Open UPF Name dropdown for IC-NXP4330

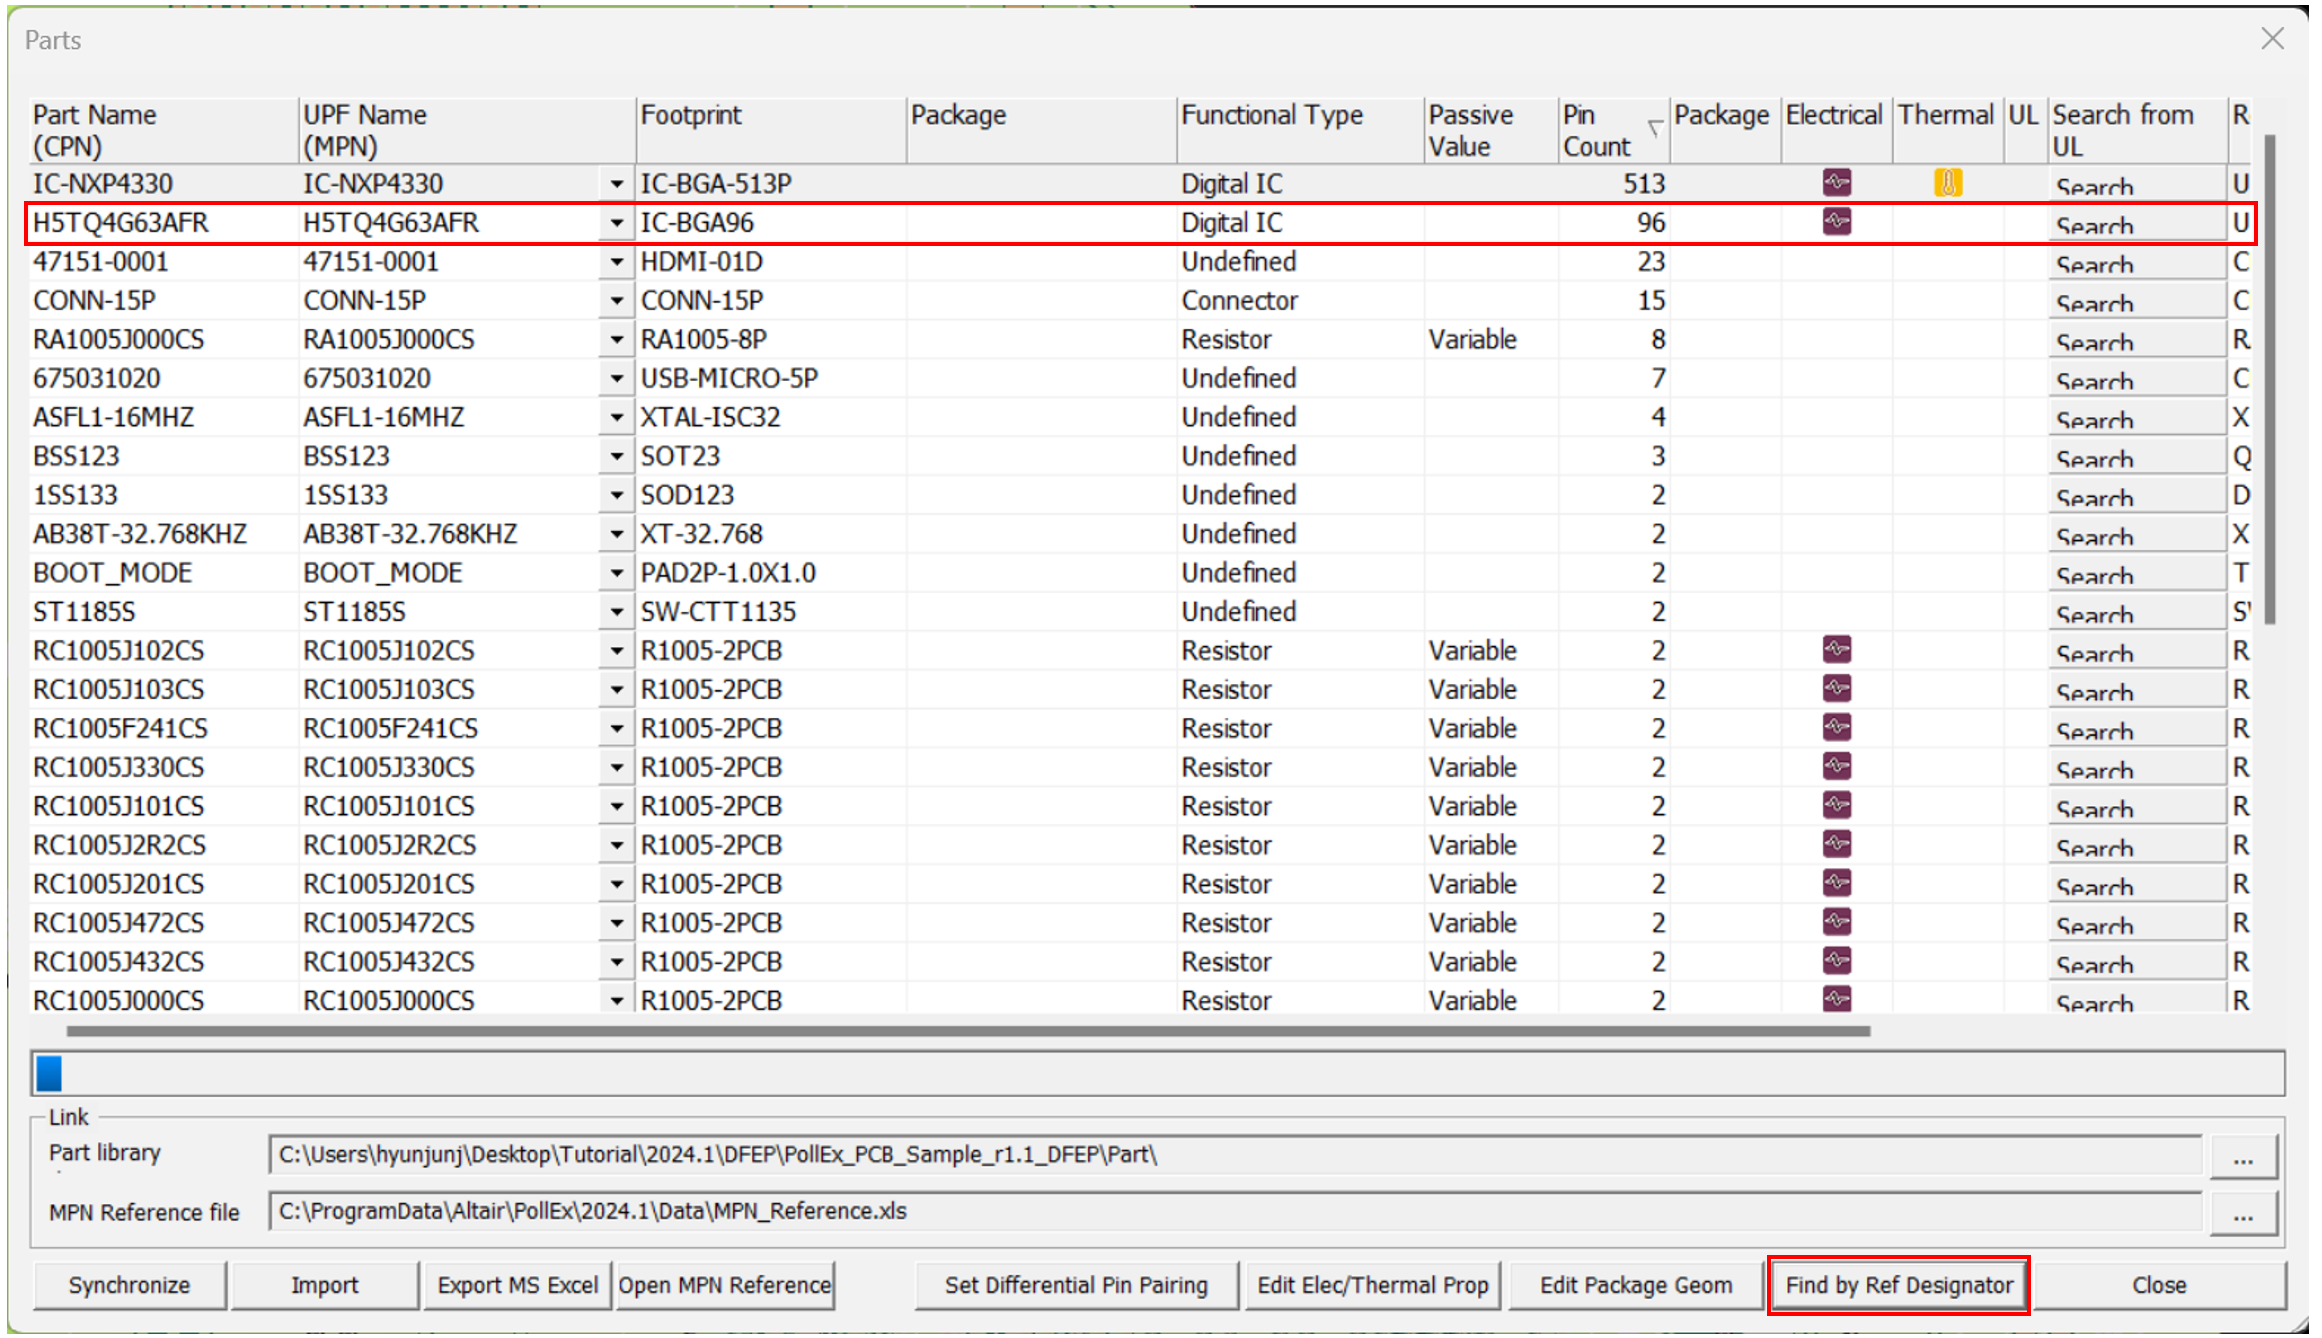(616, 184)
